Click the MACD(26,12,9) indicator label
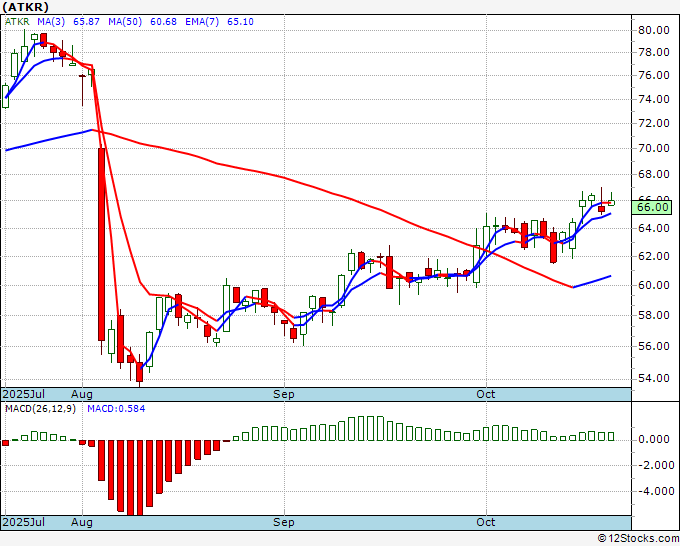The height and width of the screenshot is (546, 680). pyautogui.click(x=40, y=409)
